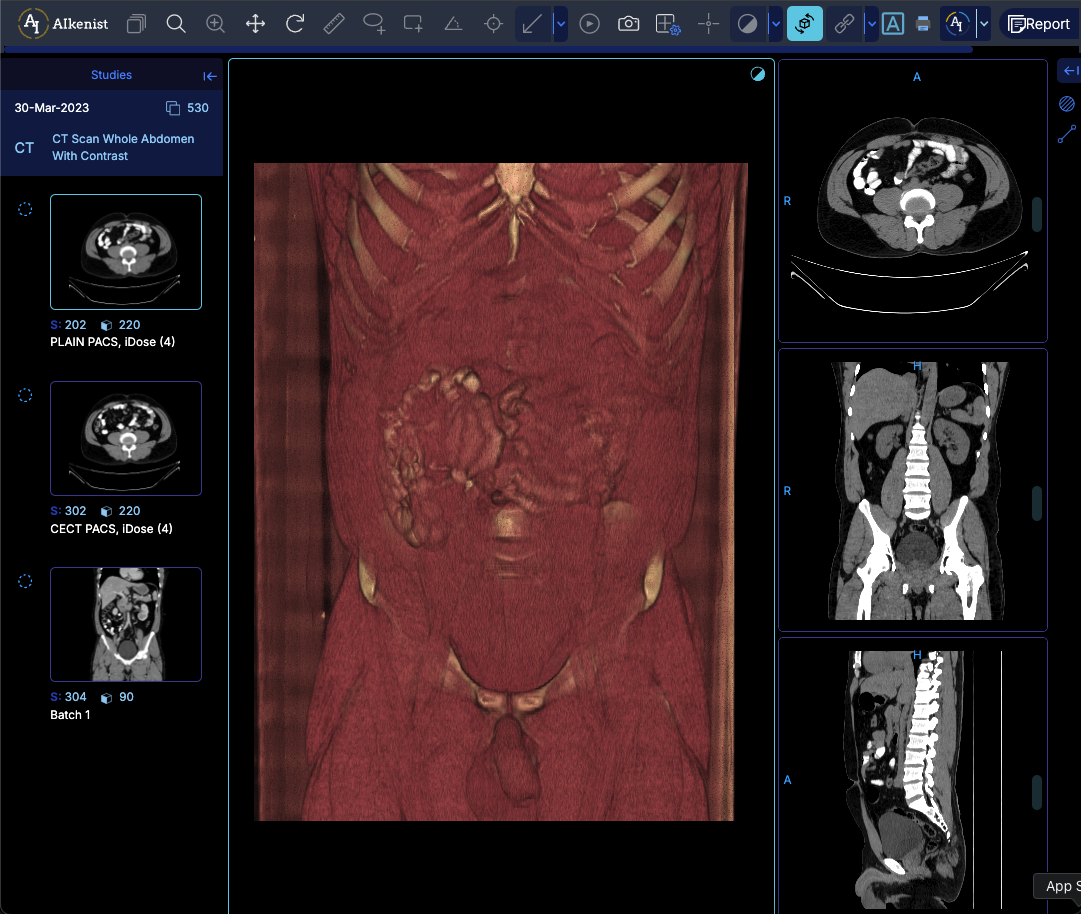
Task: Toggle the 3D rotate mode
Action: click(805, 23)
